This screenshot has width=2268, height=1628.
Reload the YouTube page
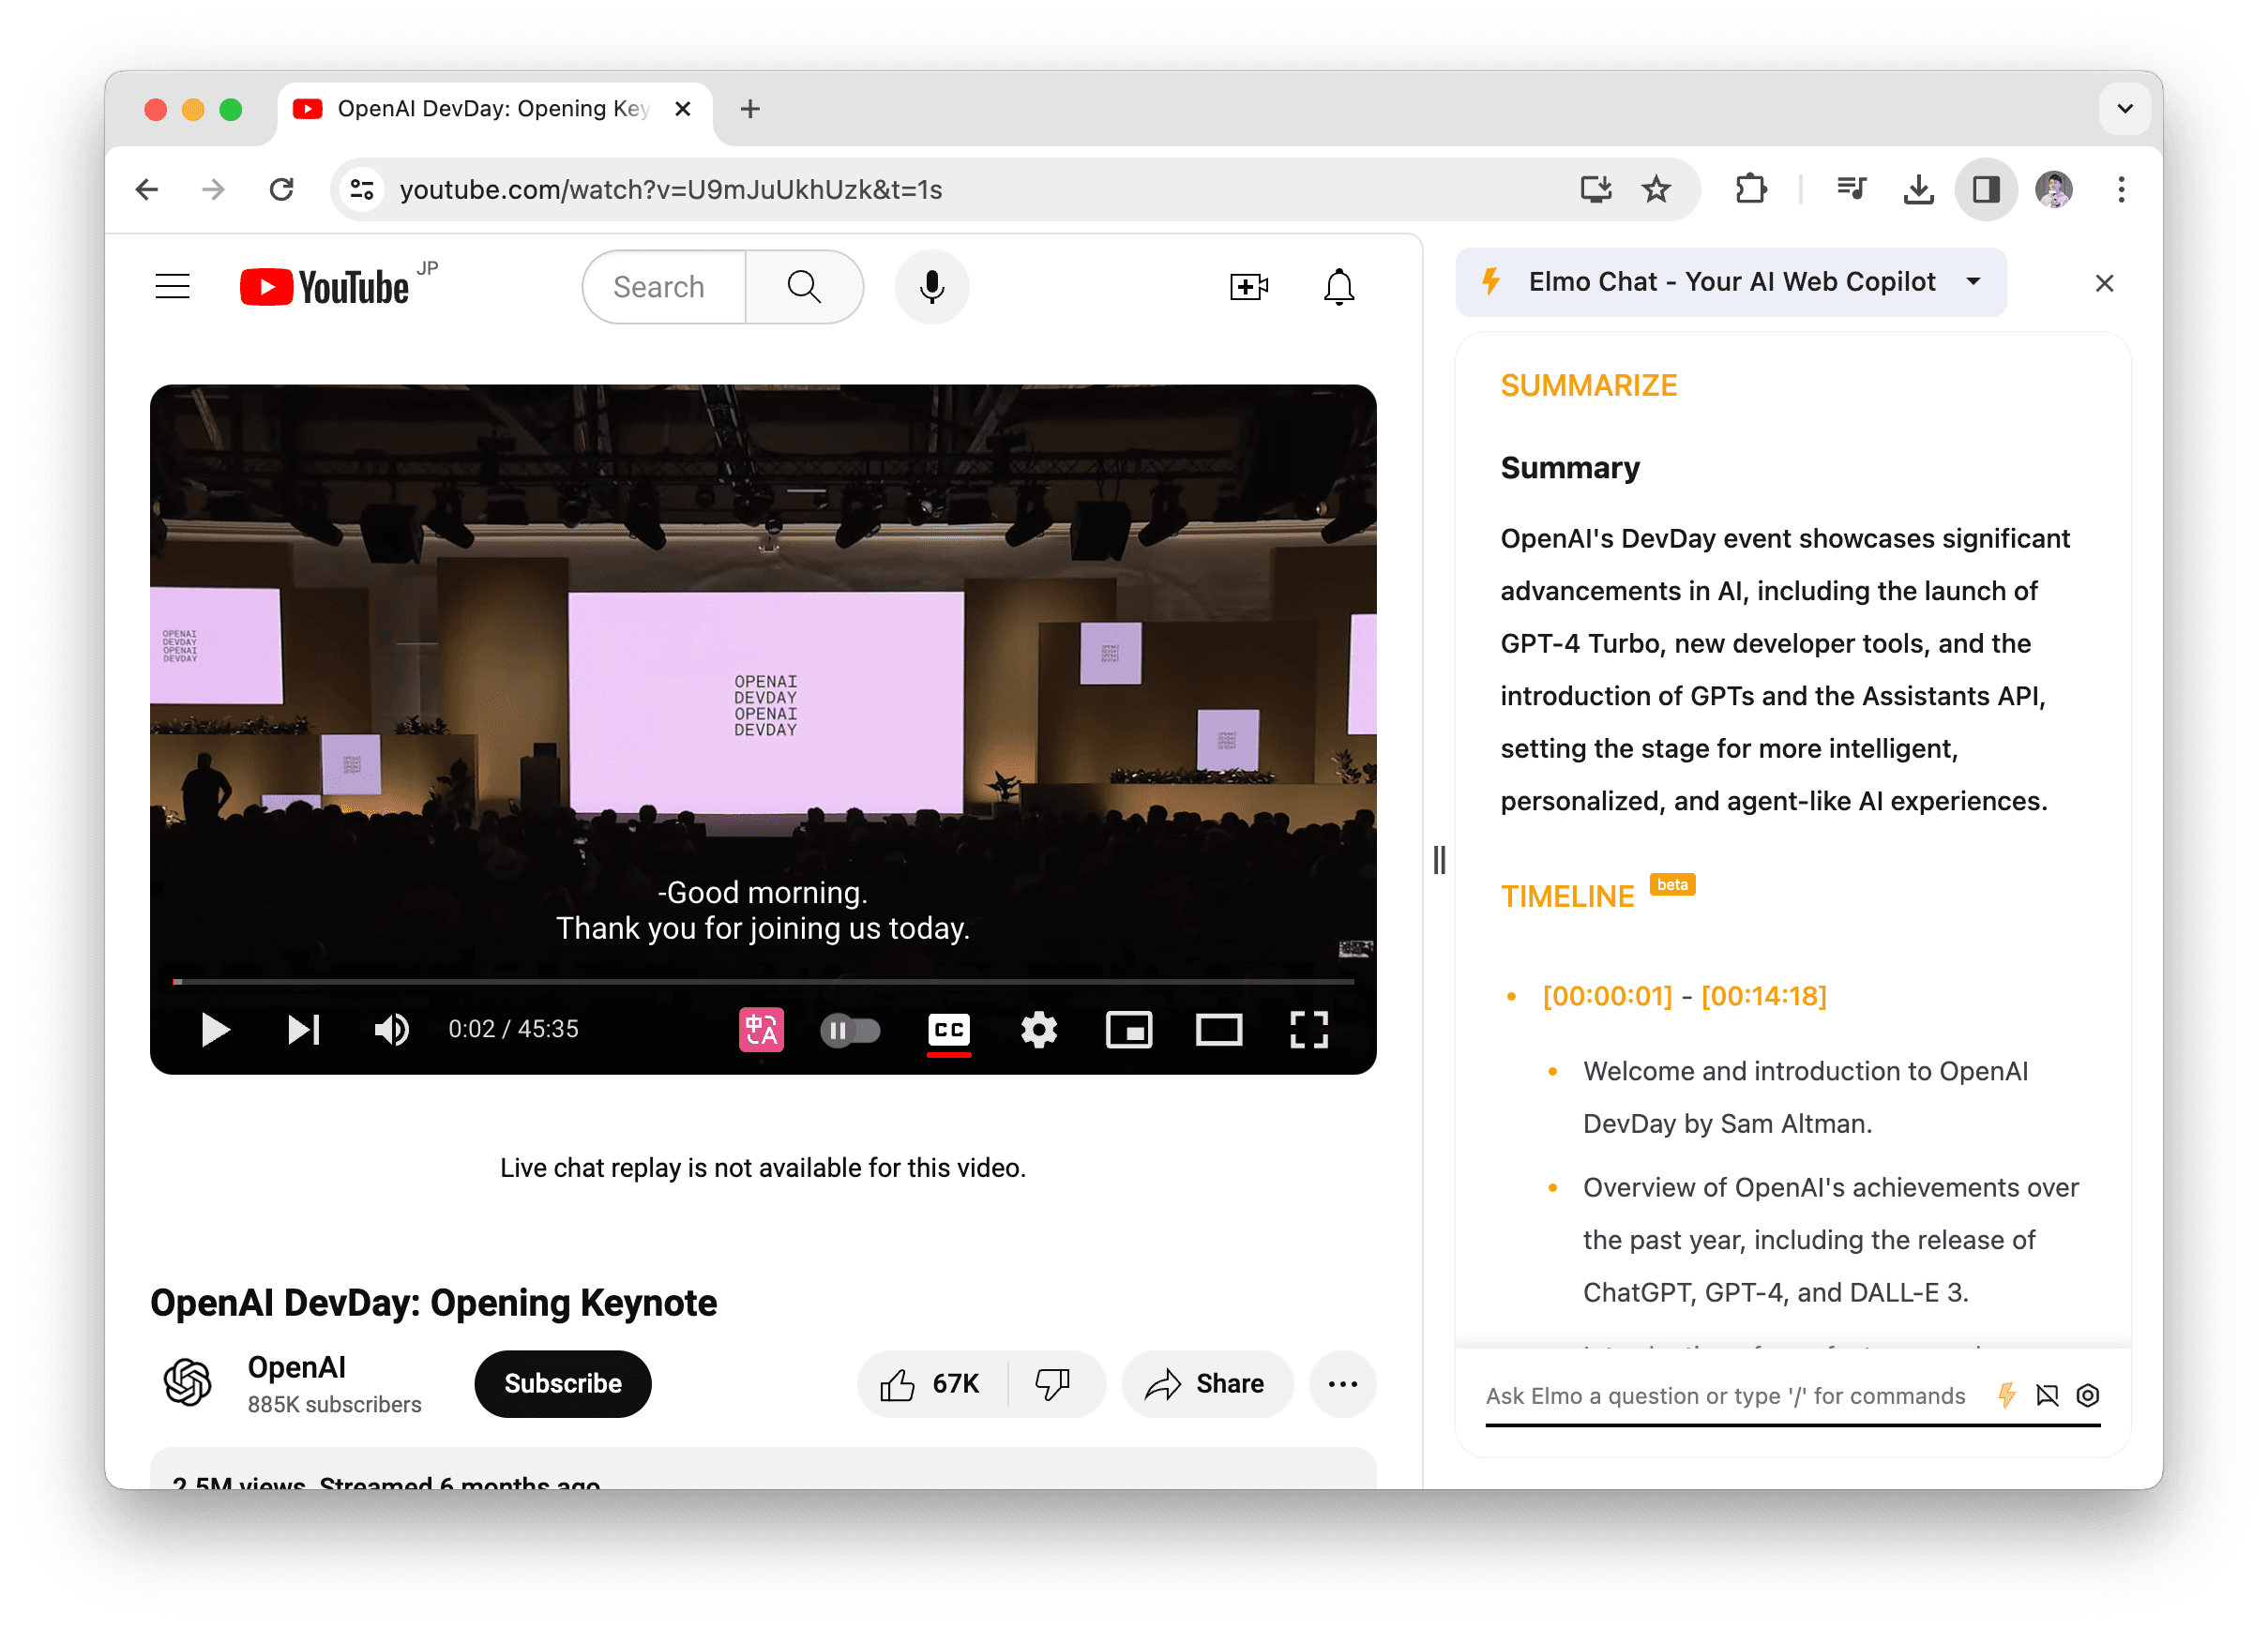[282, 189]
